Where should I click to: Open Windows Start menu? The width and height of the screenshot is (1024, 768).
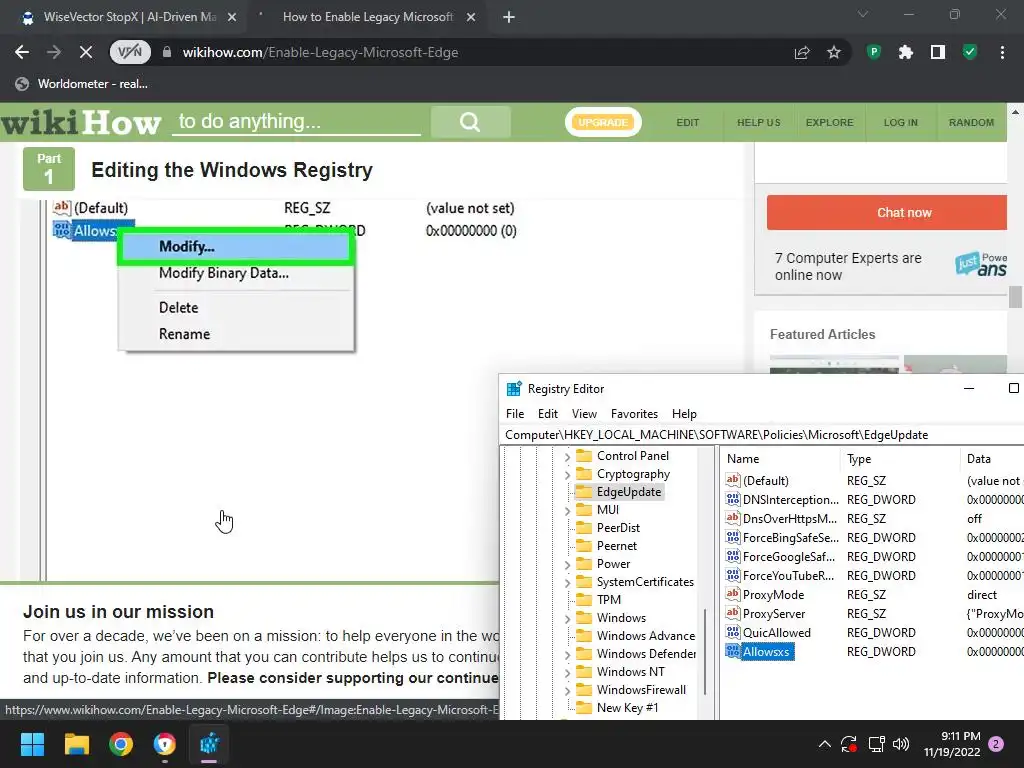[x=32, y=744]
